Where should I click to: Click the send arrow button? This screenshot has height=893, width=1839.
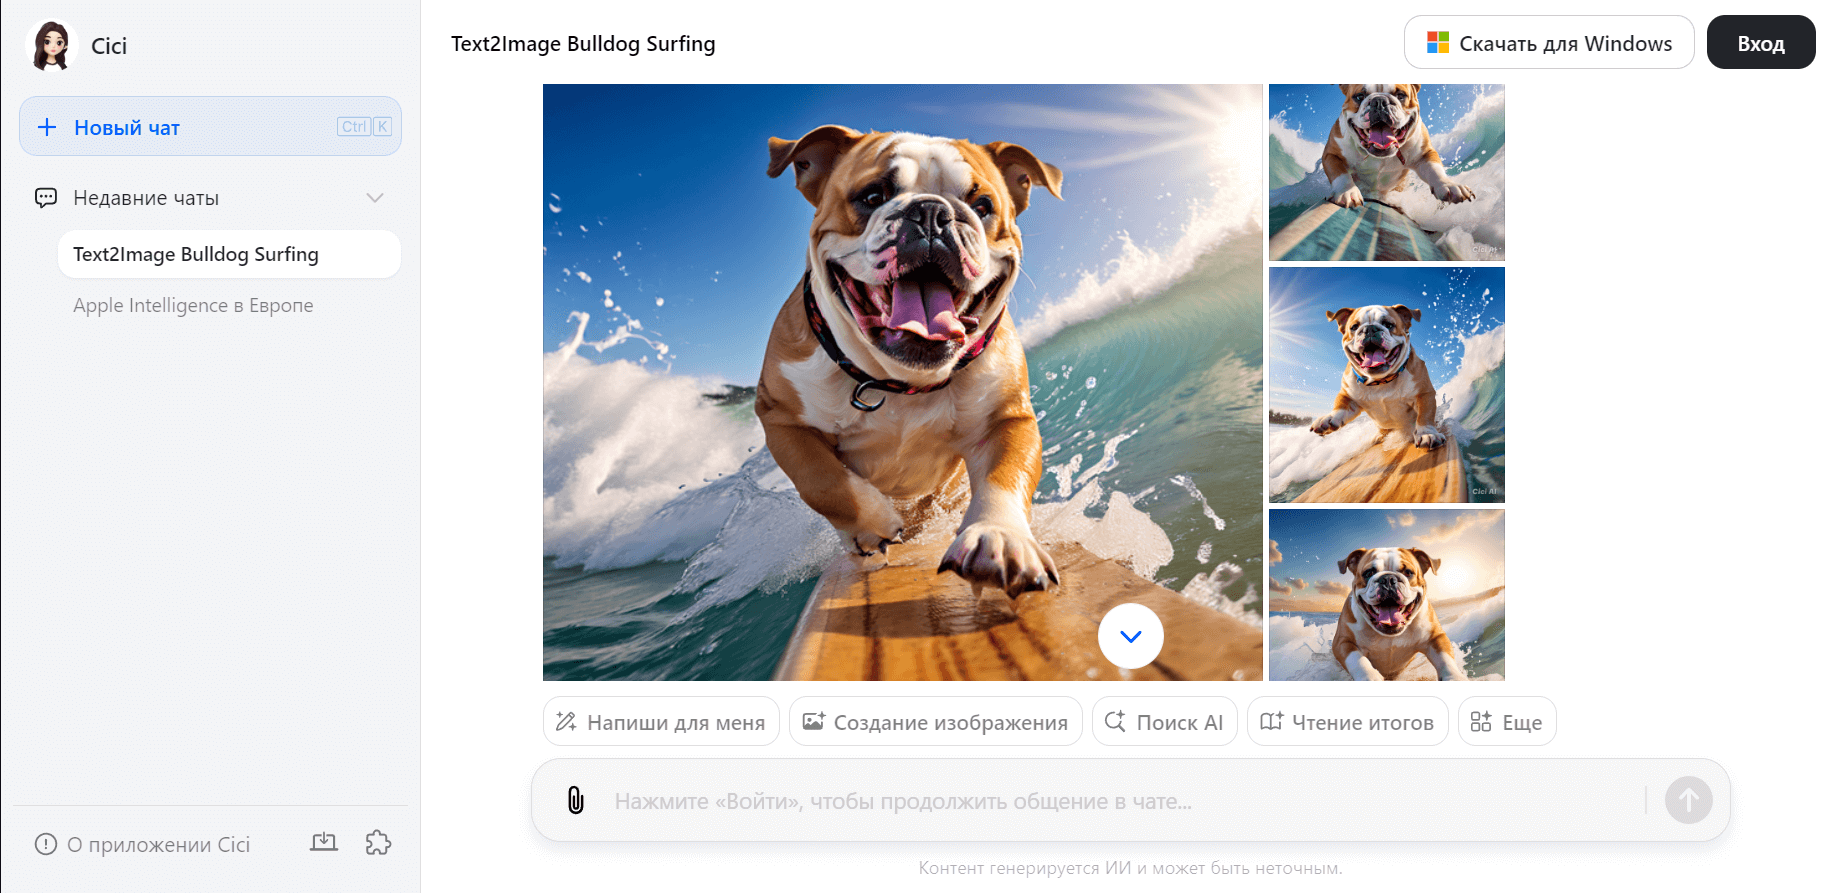tap(1688, 800)
